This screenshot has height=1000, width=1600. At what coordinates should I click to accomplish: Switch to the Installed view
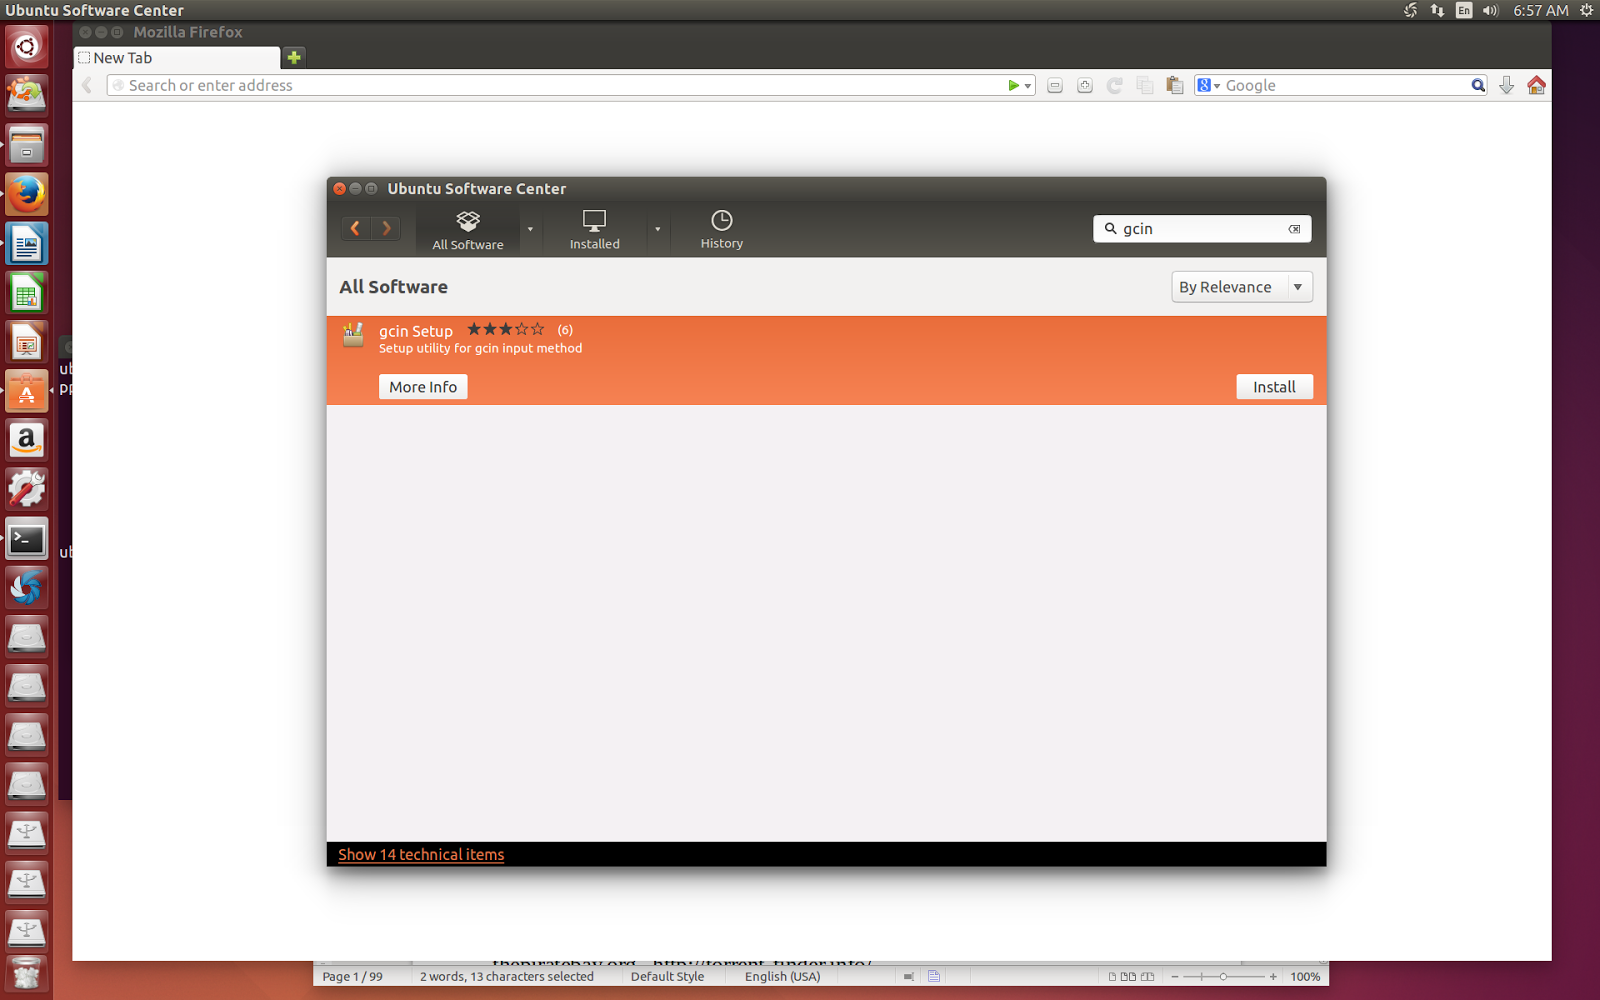(595, 230)
